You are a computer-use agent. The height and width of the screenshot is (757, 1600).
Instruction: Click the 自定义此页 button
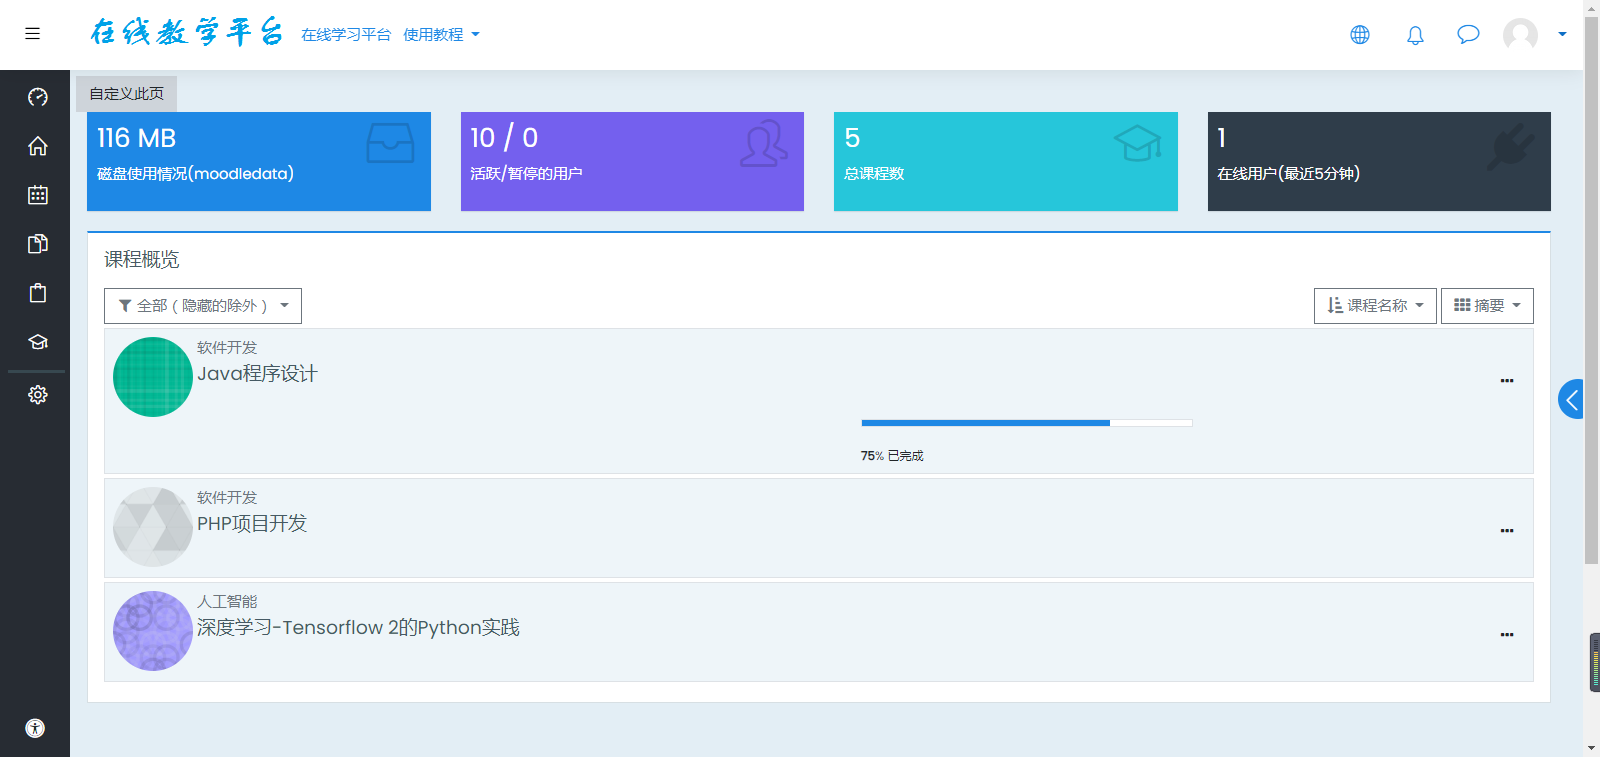pos(127,94)
